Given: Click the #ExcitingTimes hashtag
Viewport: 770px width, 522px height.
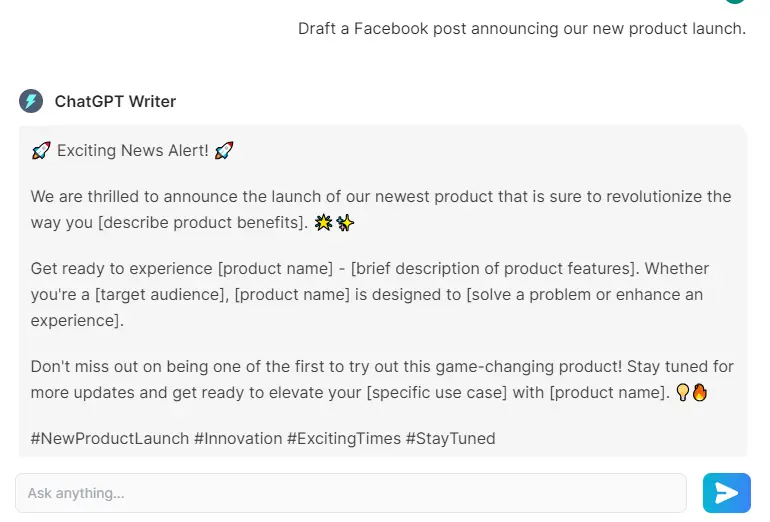Looking at the screenshot, I should tap(343, 438).
